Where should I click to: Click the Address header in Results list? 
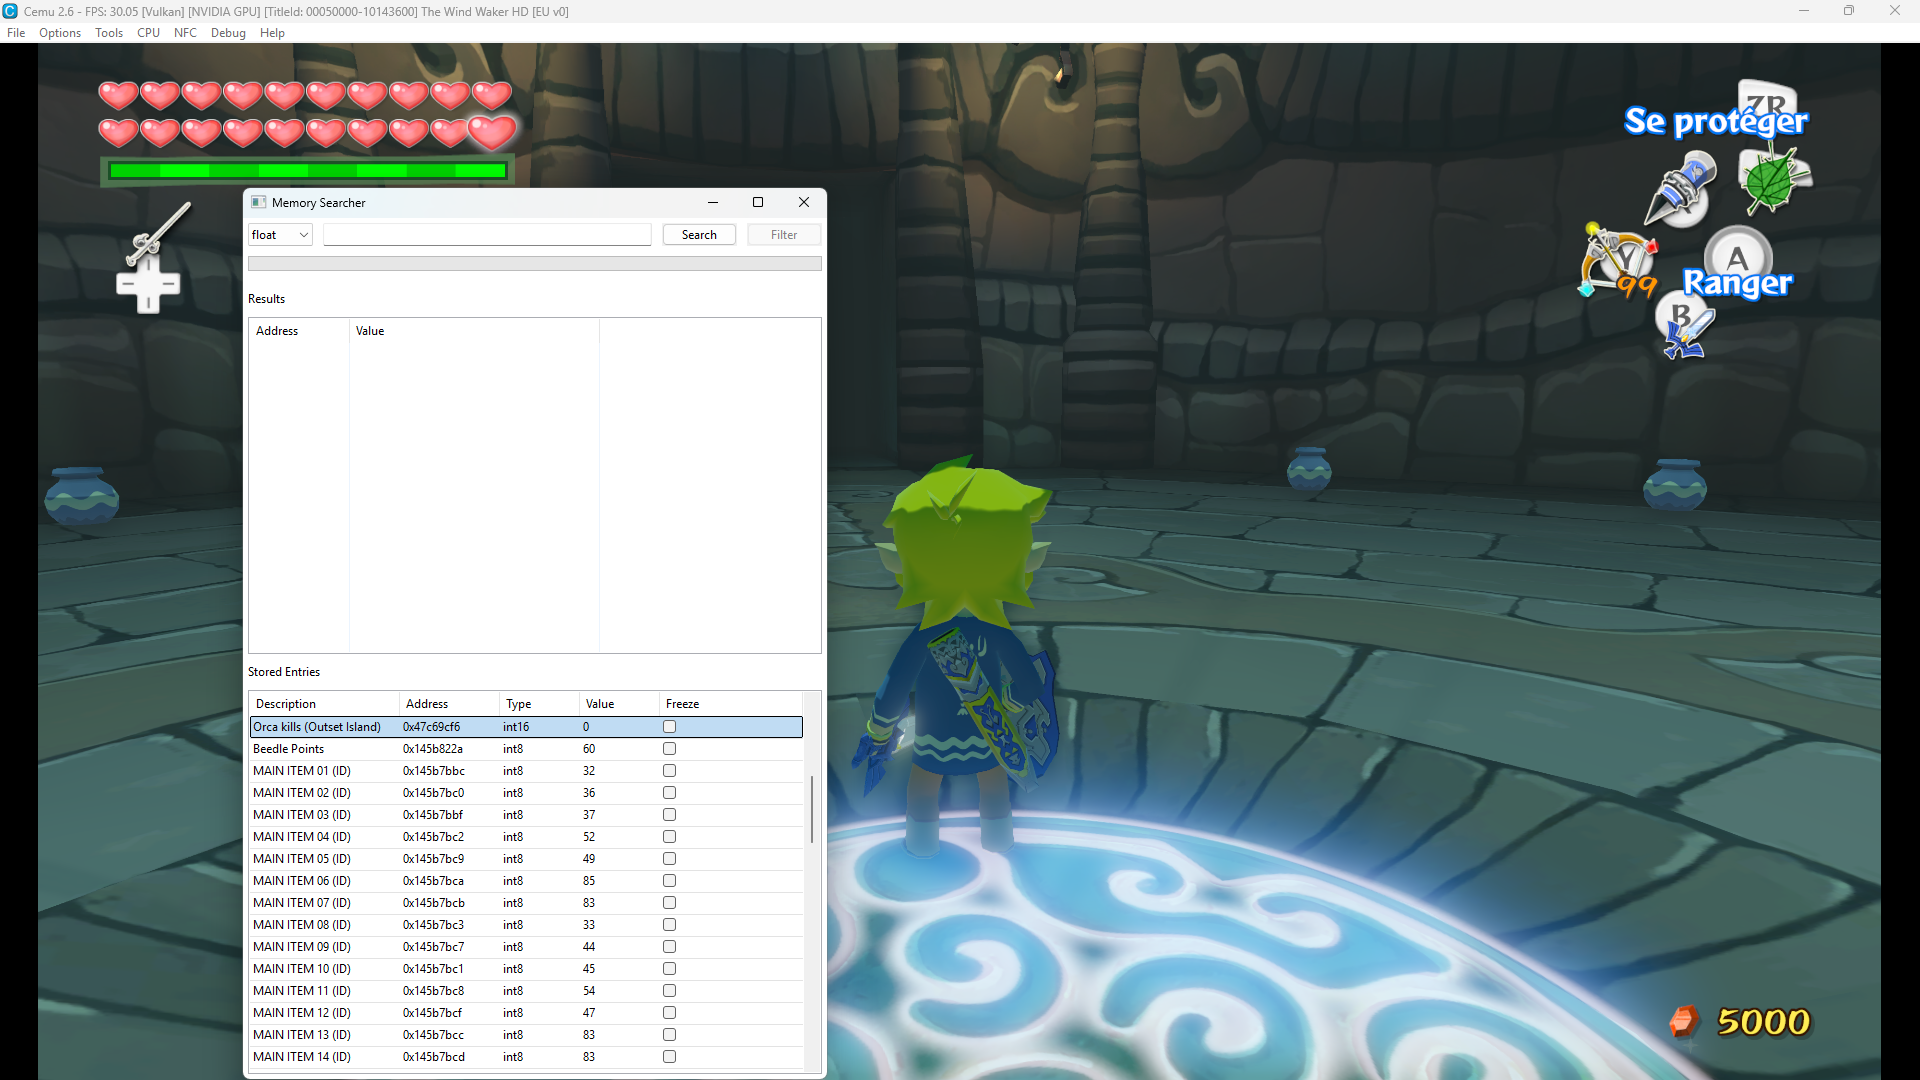coord(299,331)
